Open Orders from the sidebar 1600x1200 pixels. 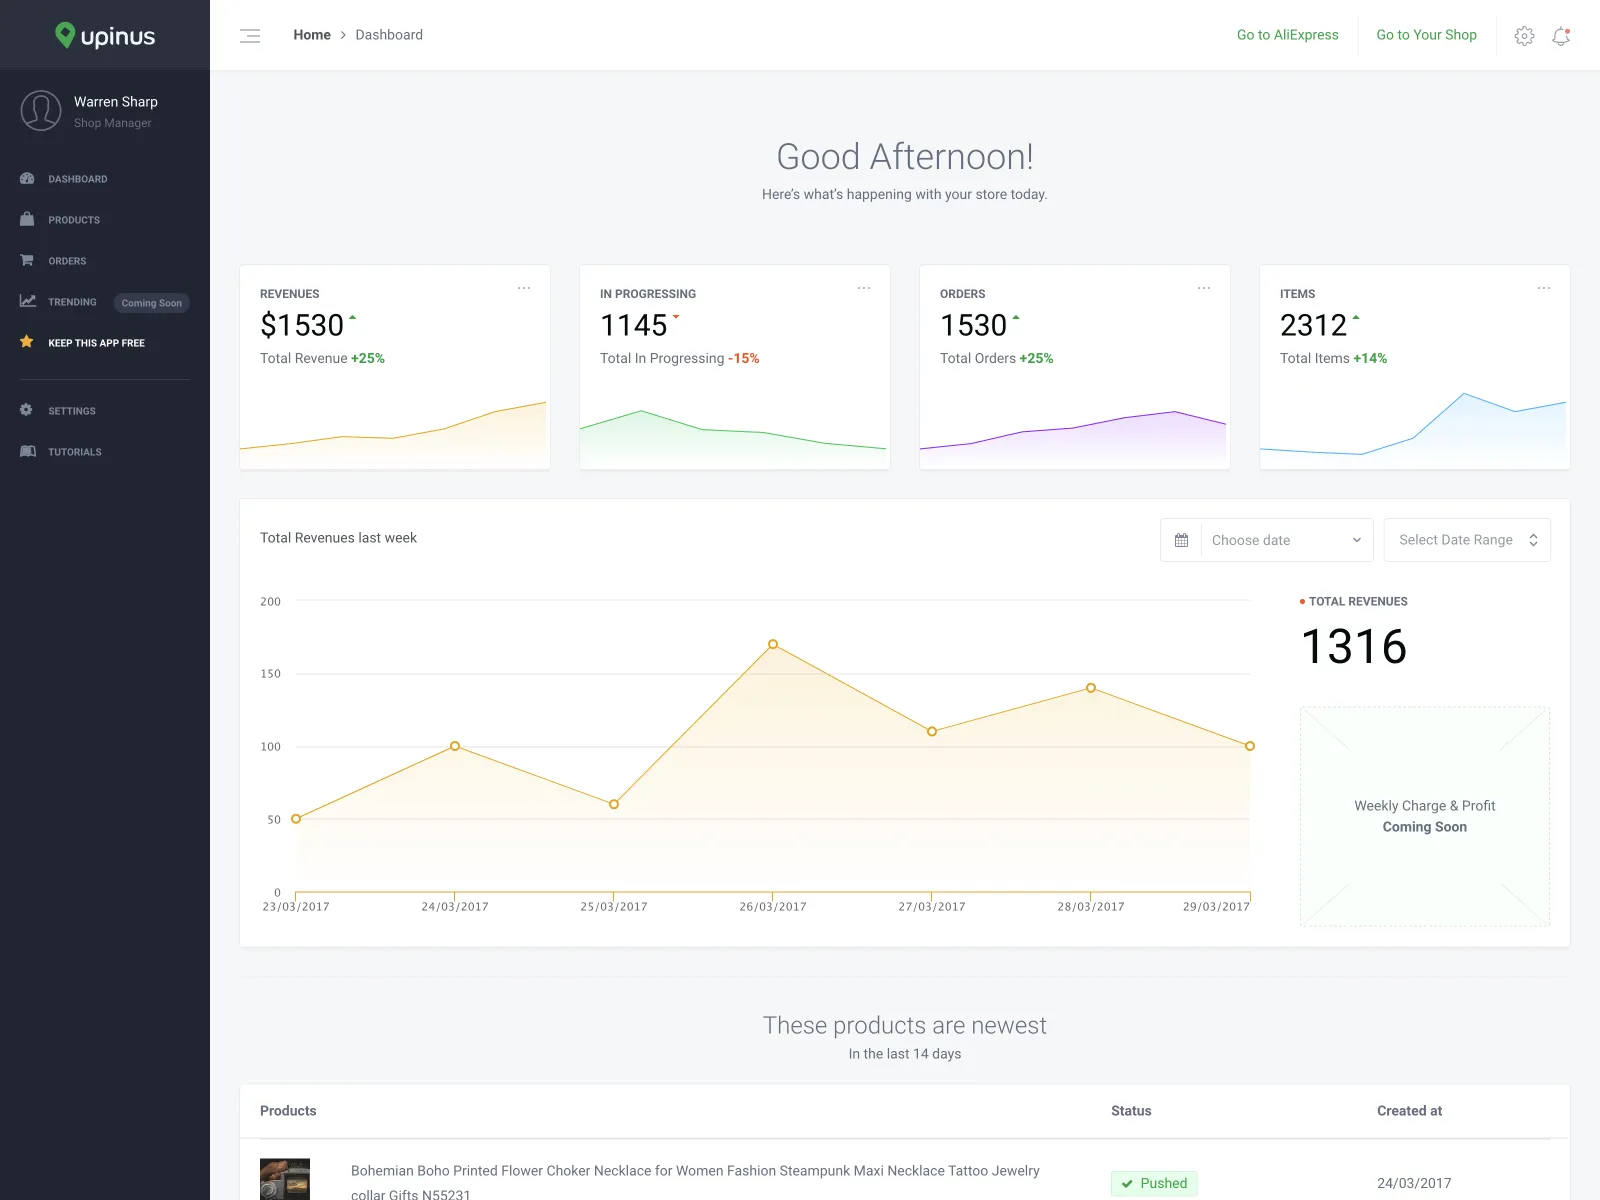[67, 261]
